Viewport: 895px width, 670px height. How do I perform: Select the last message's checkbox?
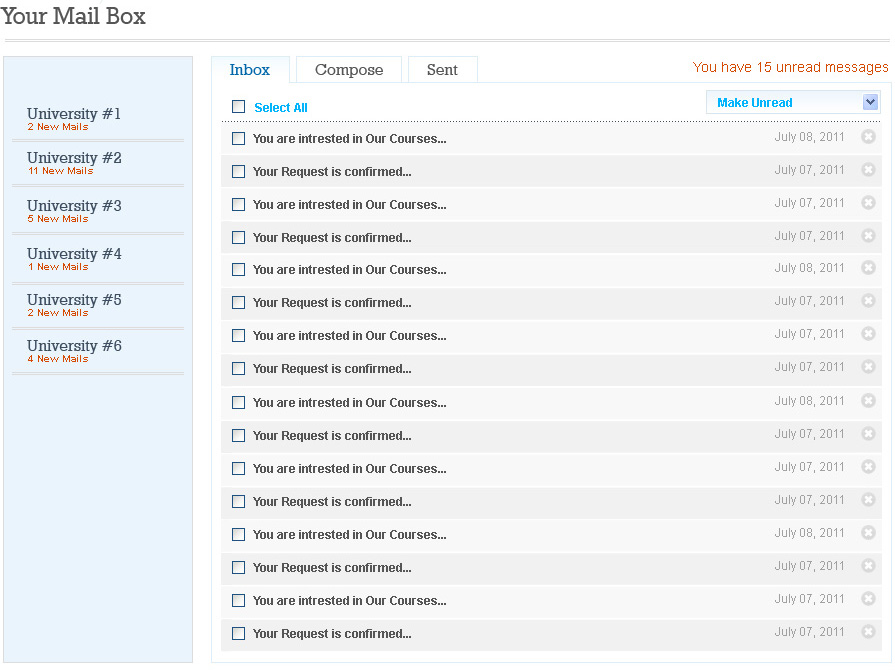pos(238,633)
